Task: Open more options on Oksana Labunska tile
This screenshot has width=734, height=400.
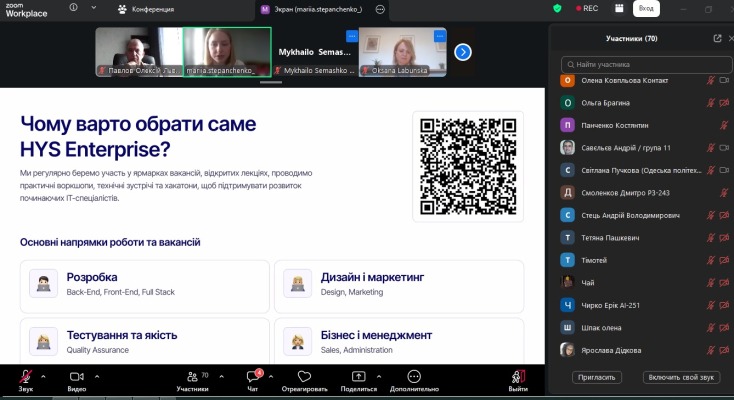Action: click(x=440, y=36)
